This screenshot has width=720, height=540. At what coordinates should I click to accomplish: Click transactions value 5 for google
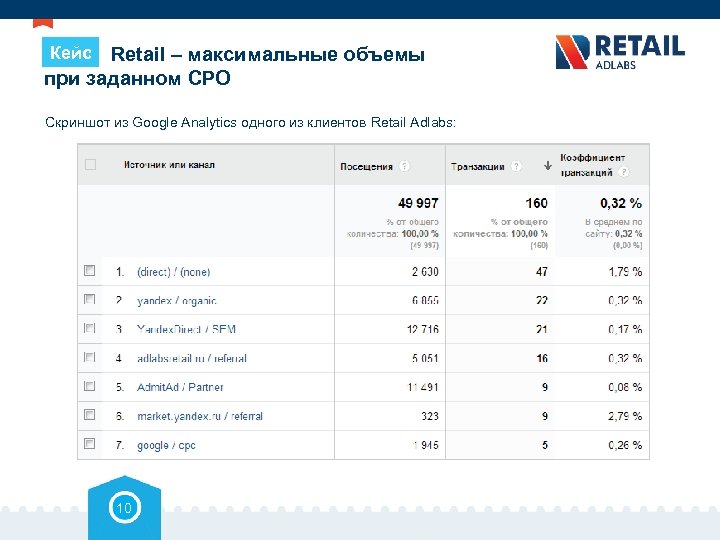click(x=545, y=445)
